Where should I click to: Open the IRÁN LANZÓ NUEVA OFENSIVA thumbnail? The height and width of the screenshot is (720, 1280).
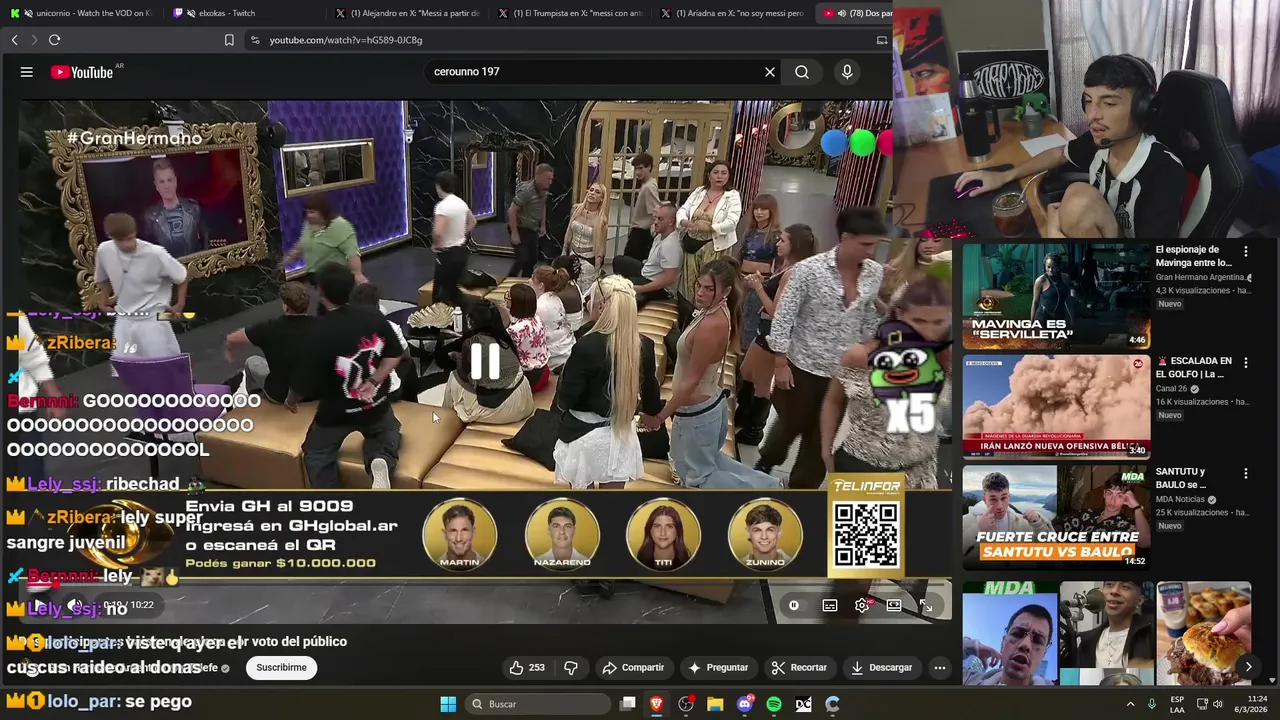(1056, 407)
